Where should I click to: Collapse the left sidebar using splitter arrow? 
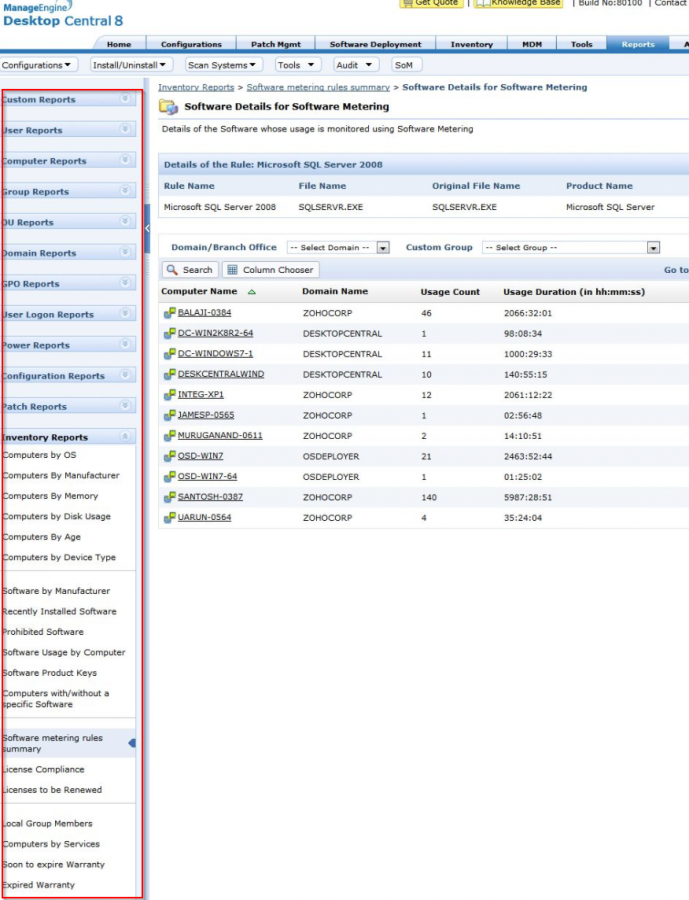(x=147, y=228)
